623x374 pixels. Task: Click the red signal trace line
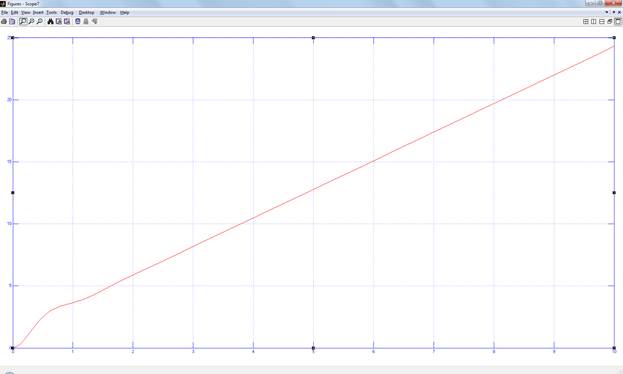tap(313, 189)
